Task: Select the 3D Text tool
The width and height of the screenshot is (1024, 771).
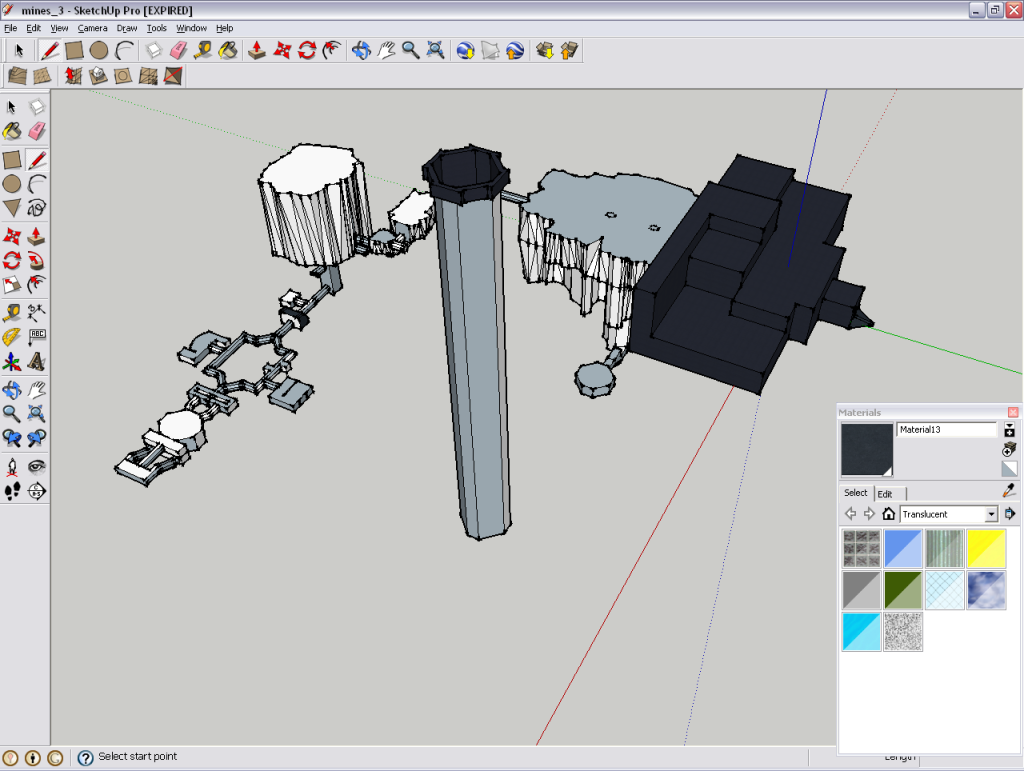Action: click(x=37, y=362)
